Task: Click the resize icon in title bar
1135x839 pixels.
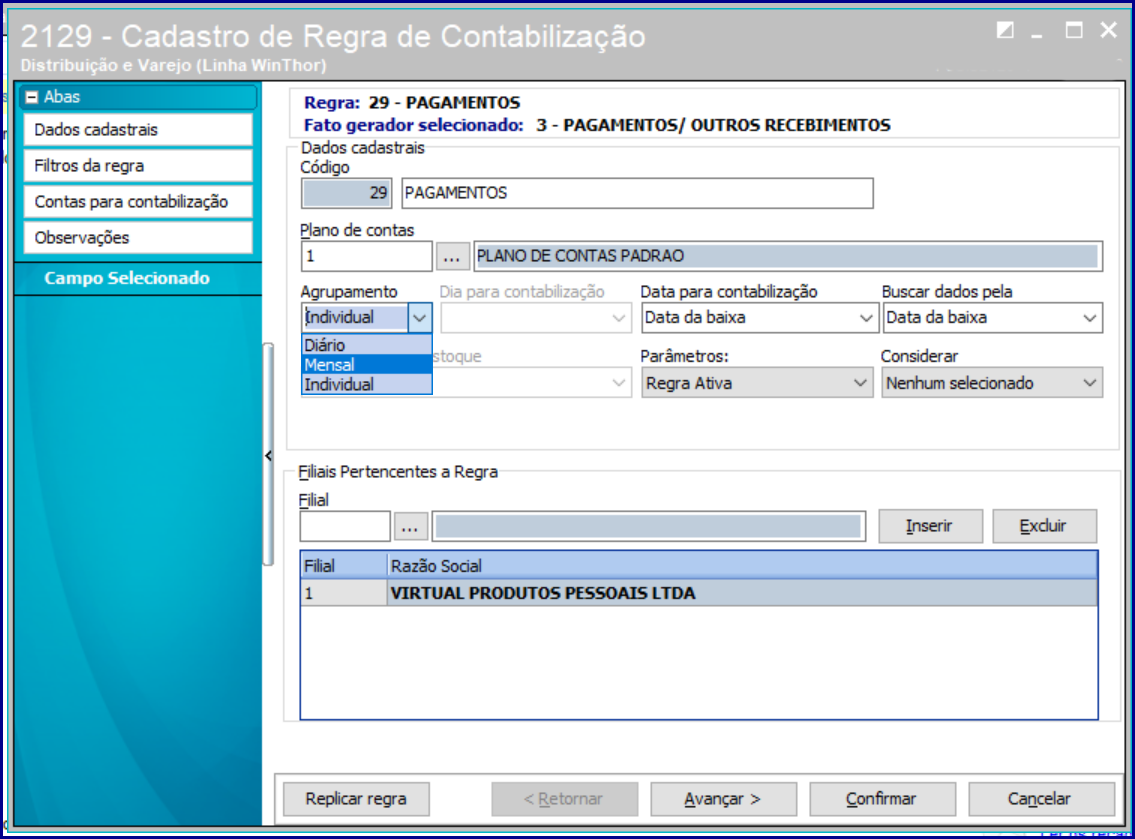Action: [1005, 30]
